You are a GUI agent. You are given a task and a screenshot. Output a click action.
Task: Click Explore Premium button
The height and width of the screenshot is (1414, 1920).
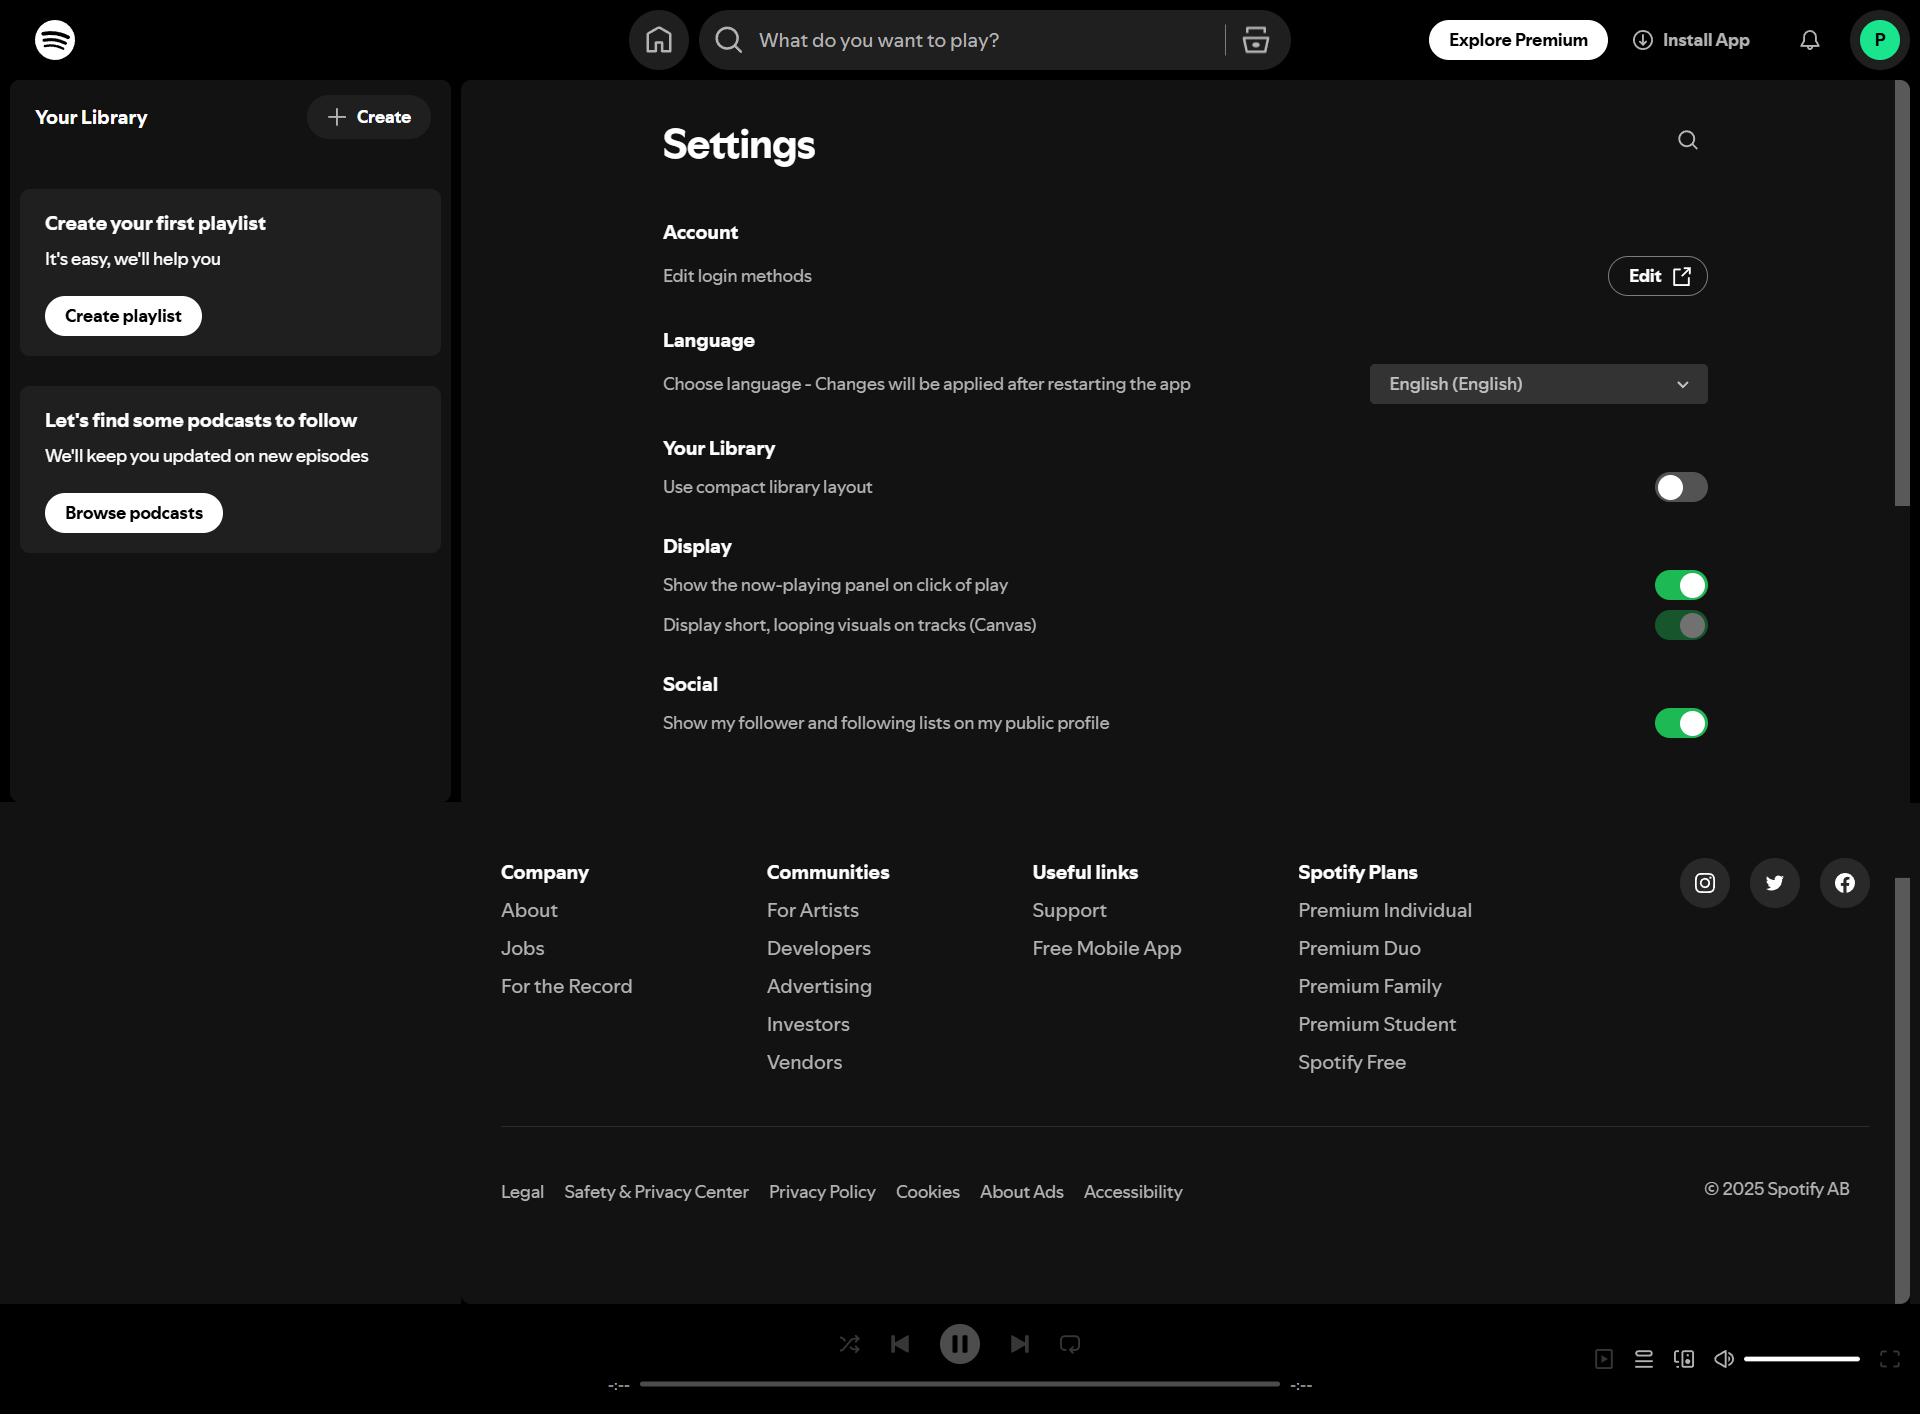pos(1518,40)
